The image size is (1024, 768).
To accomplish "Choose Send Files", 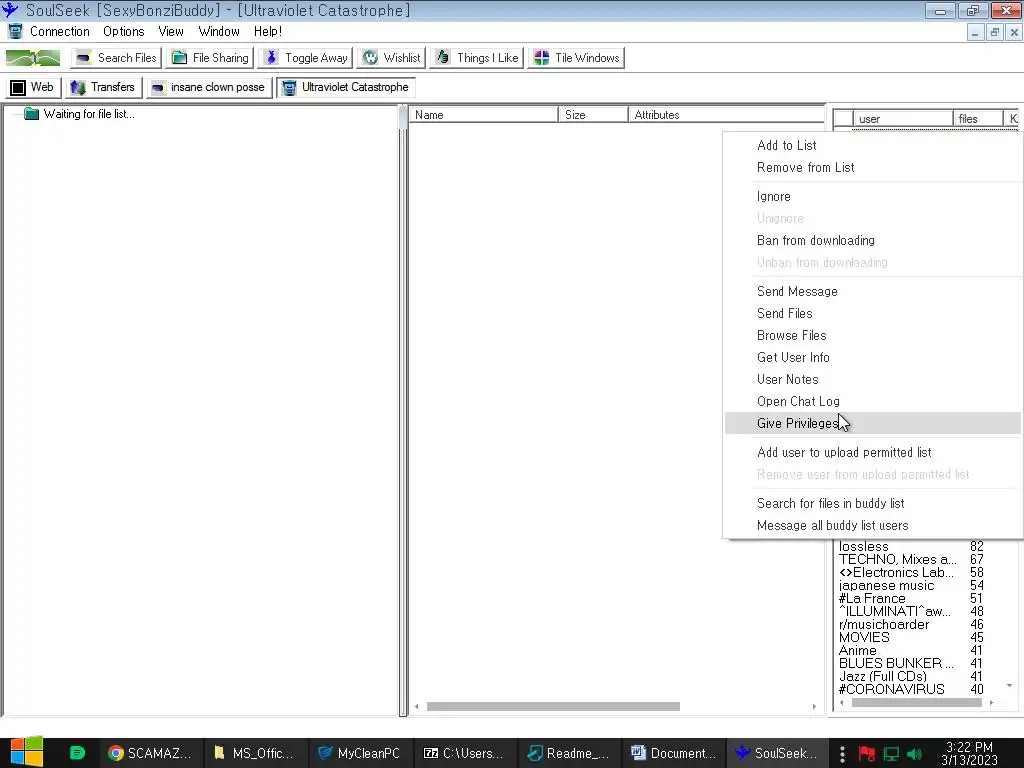I will 872,313.
